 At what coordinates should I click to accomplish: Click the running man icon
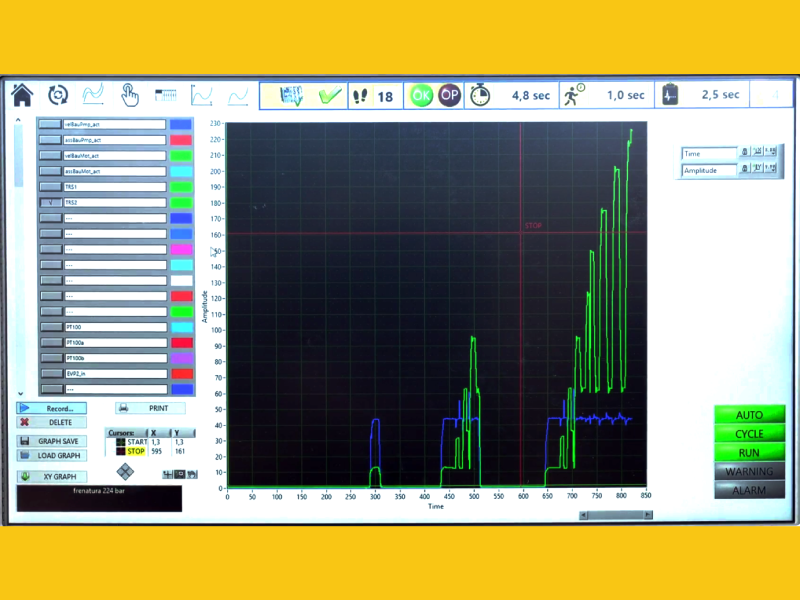coord(573,95)
